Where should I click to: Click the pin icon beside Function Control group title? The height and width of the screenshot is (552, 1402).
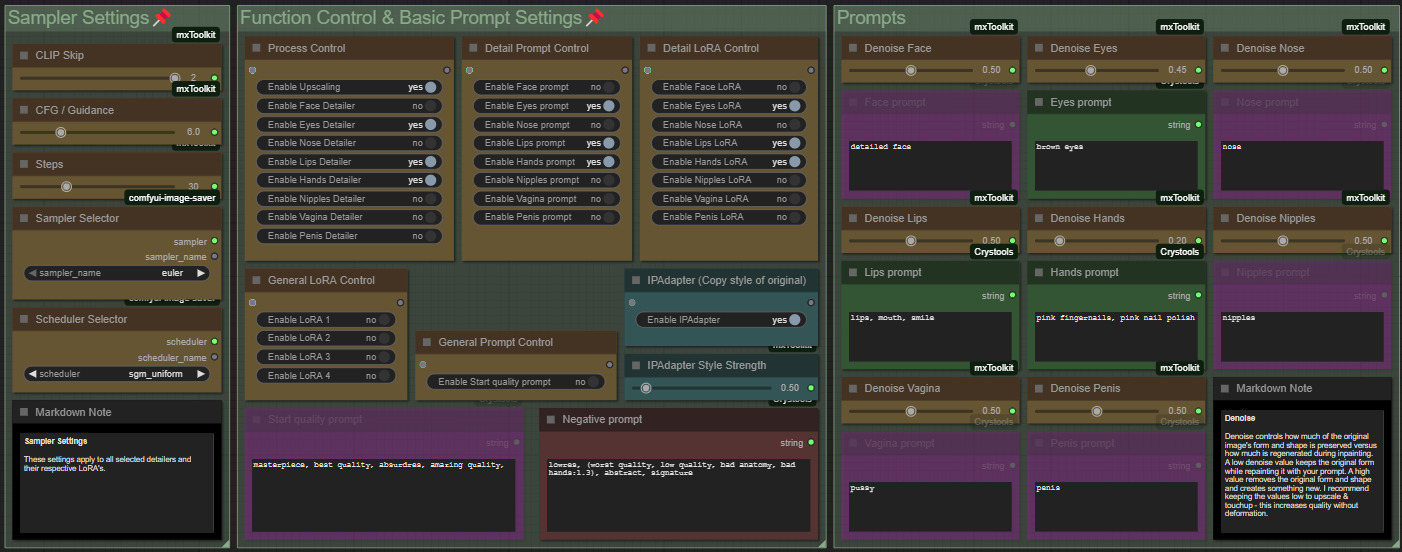(595, 18)
